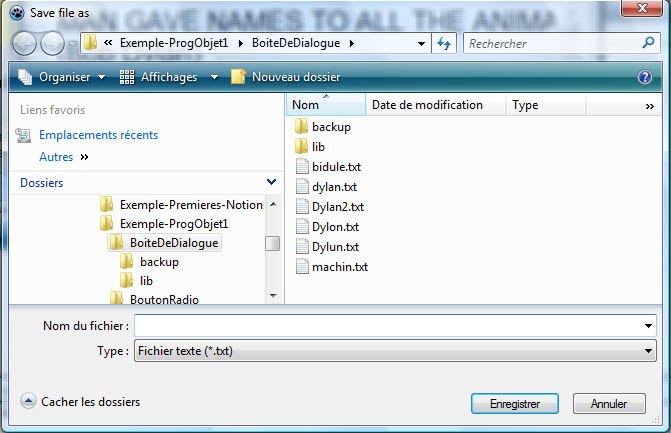
Task: Click the folder tree scroll up arrow
Action: pos(273,204)
